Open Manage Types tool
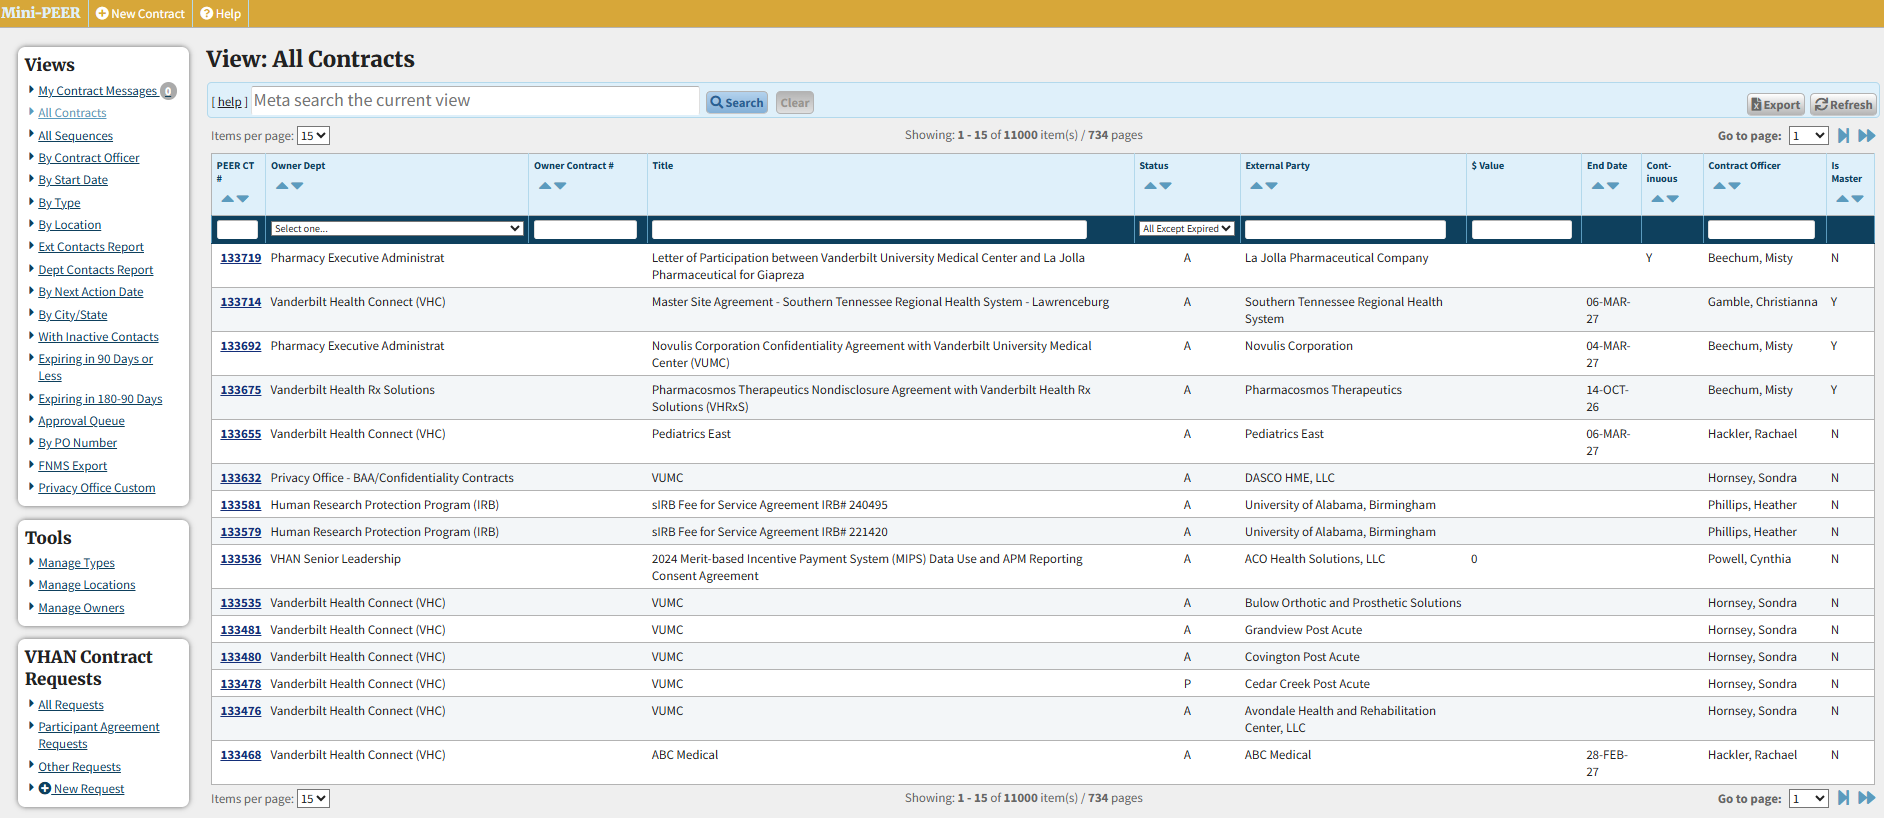The width and height of the screenshot is (1884, 818). (x=77, y=563)
